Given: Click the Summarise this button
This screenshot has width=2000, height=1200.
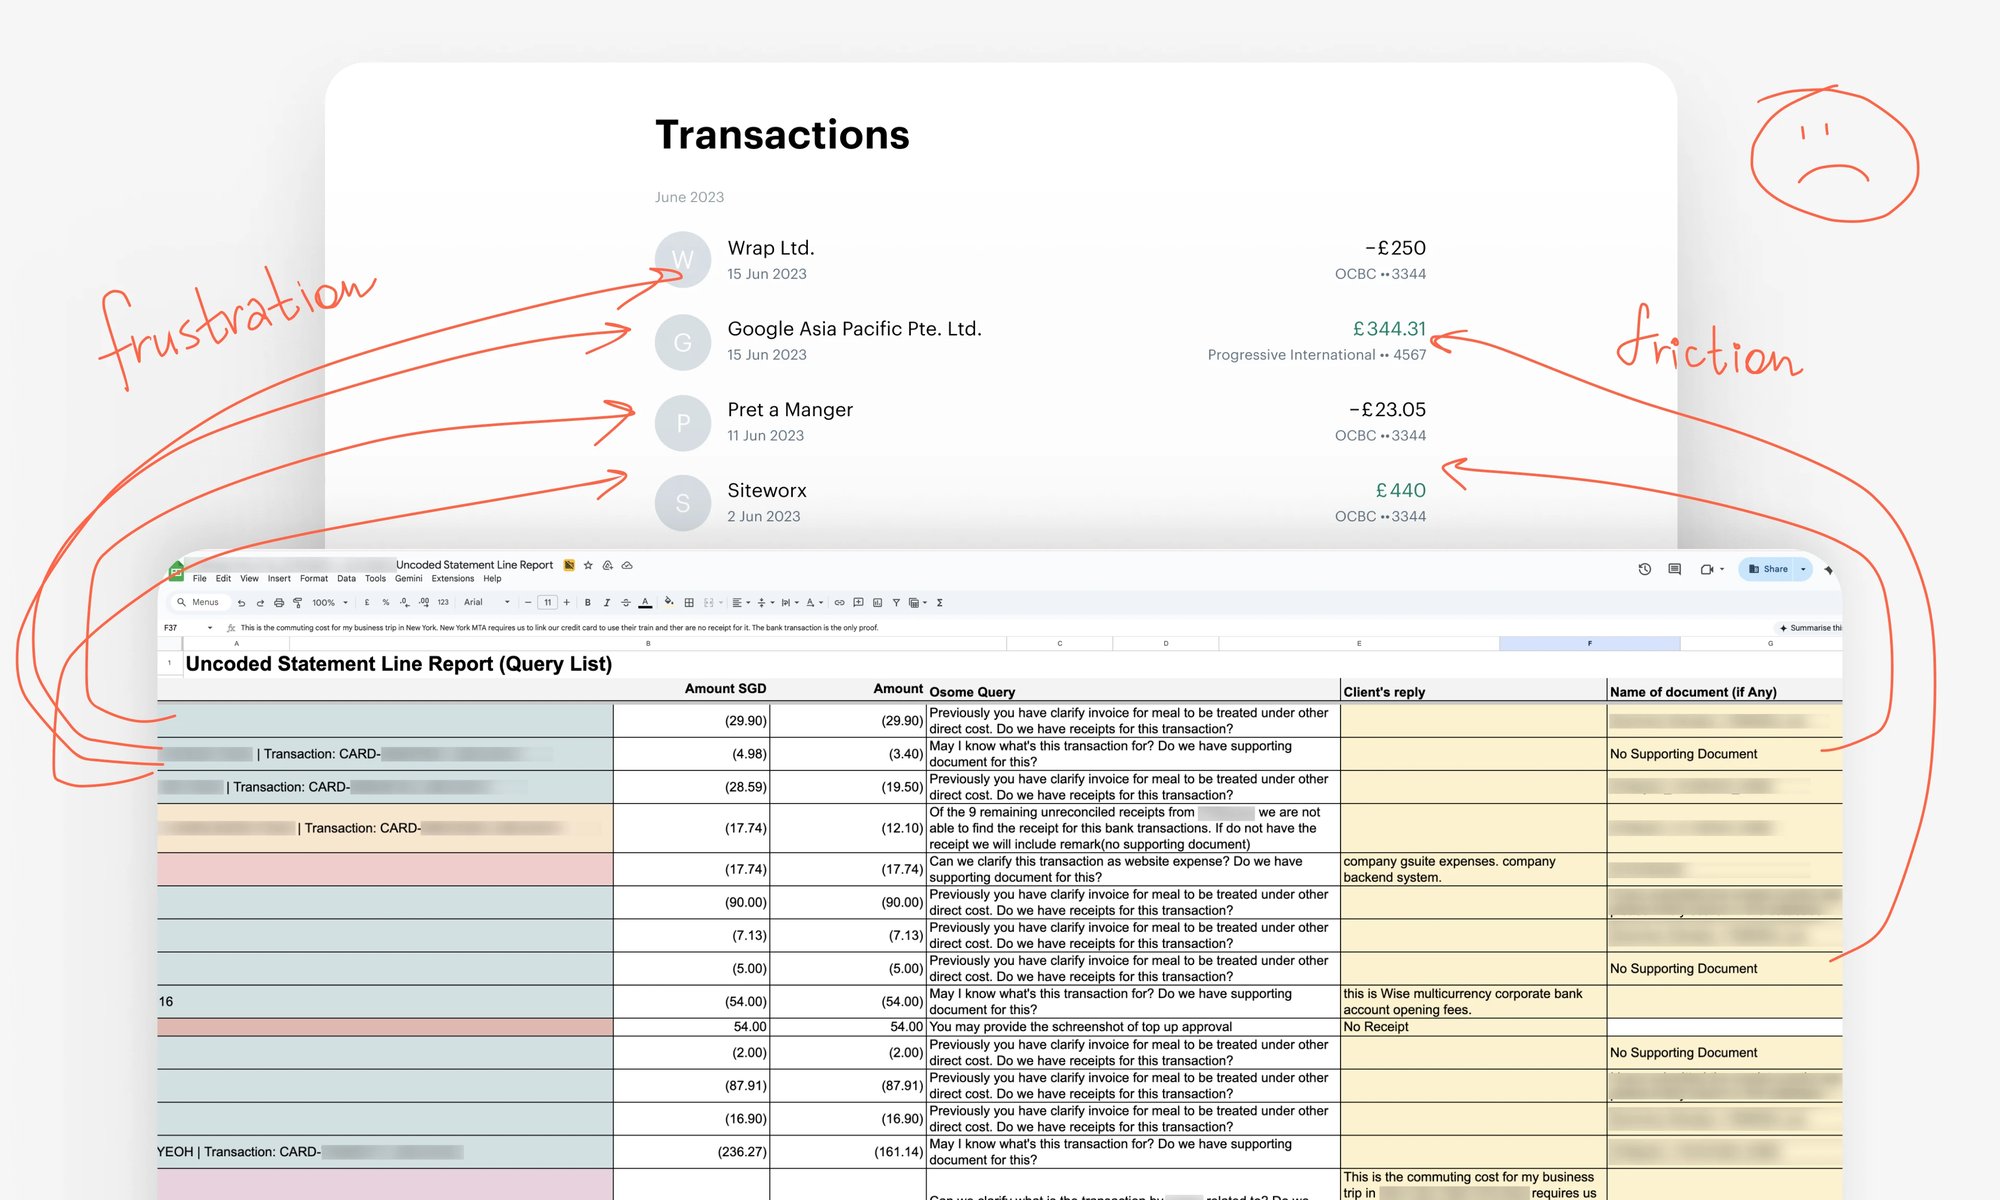Looking at the screenshot, I should point(1811,628).
